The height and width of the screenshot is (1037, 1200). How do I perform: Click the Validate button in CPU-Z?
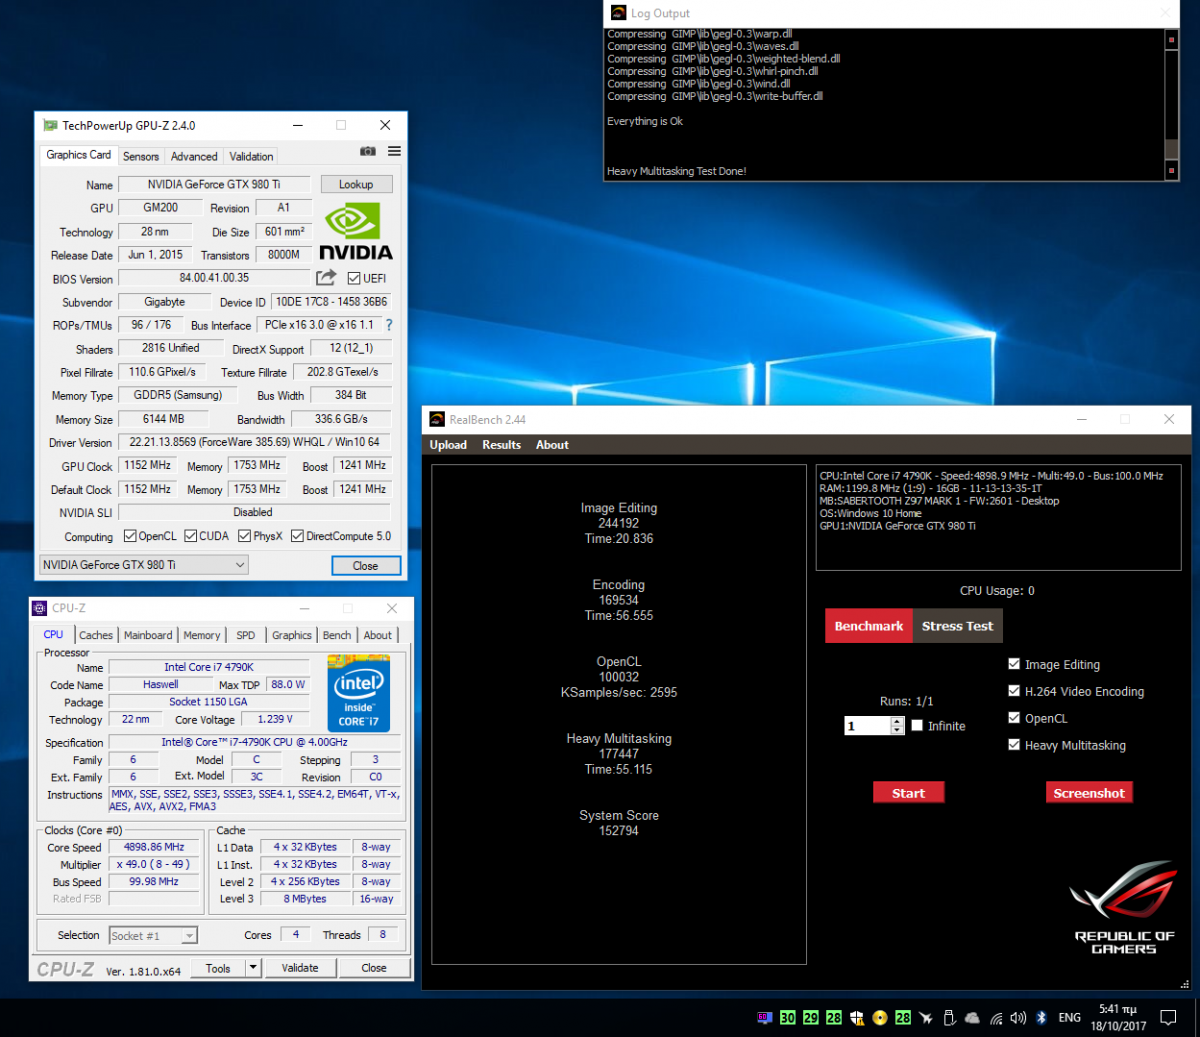point(300,968)
